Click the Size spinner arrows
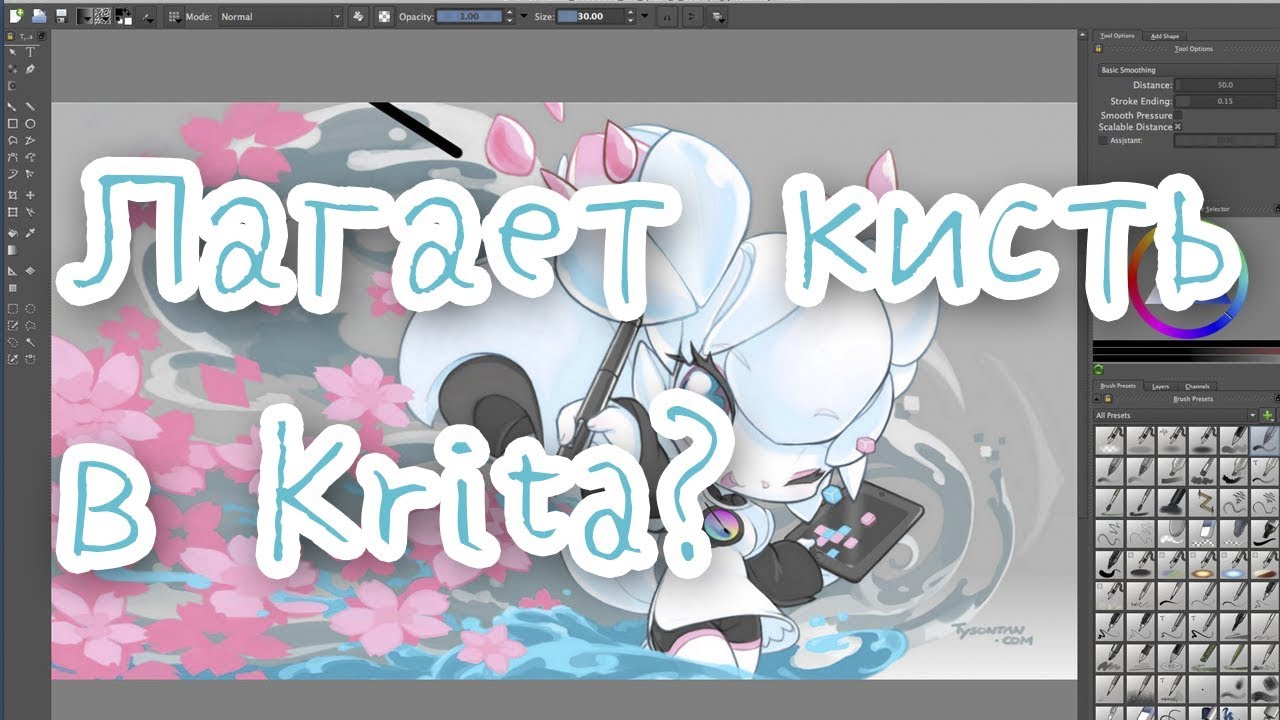The width and height of the screenshot is (1280, 720). pyautogui.click(x=630, y=17)
